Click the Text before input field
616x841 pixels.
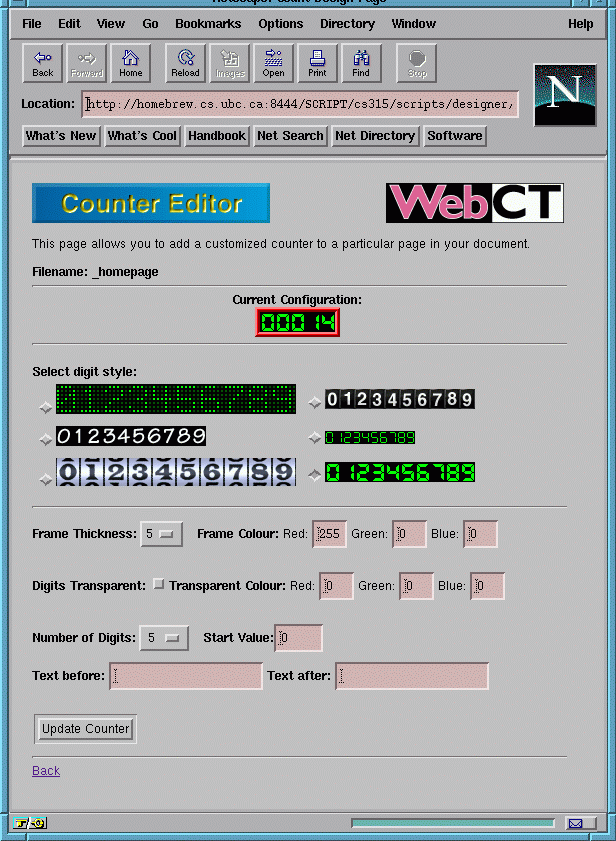(186, 677)
